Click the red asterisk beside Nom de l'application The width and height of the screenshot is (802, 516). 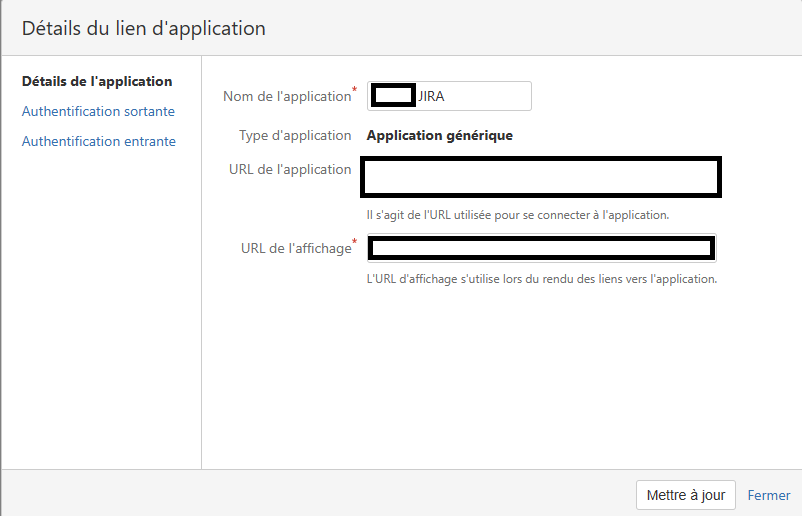354,90
